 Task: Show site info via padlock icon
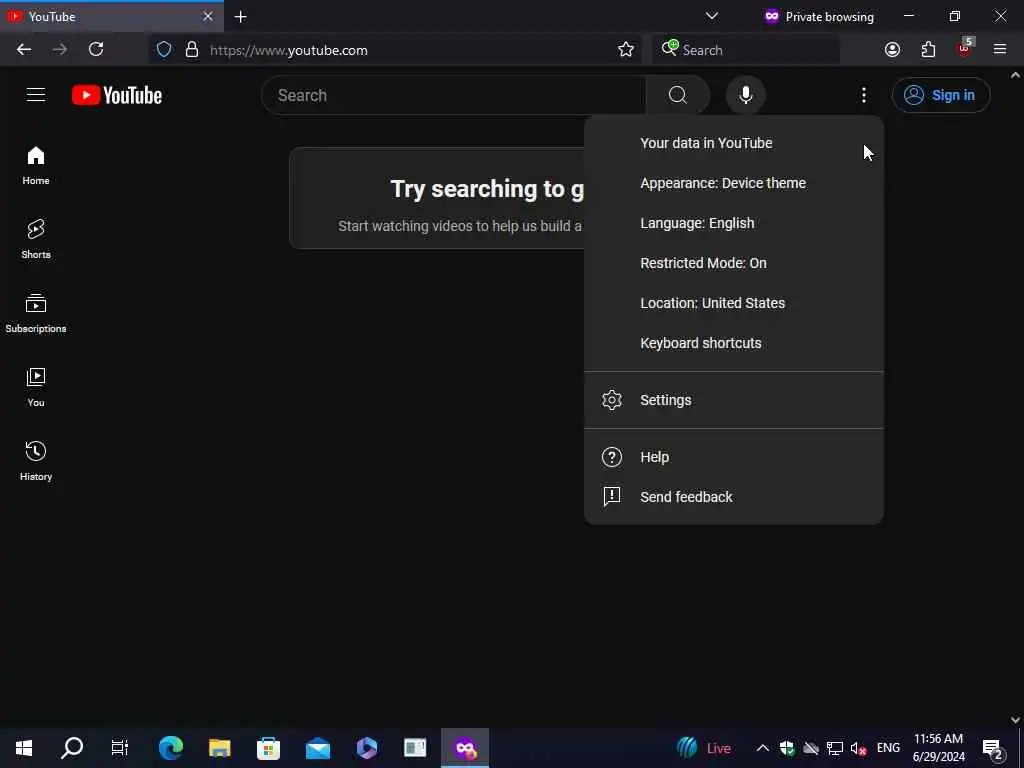[192, 50]
